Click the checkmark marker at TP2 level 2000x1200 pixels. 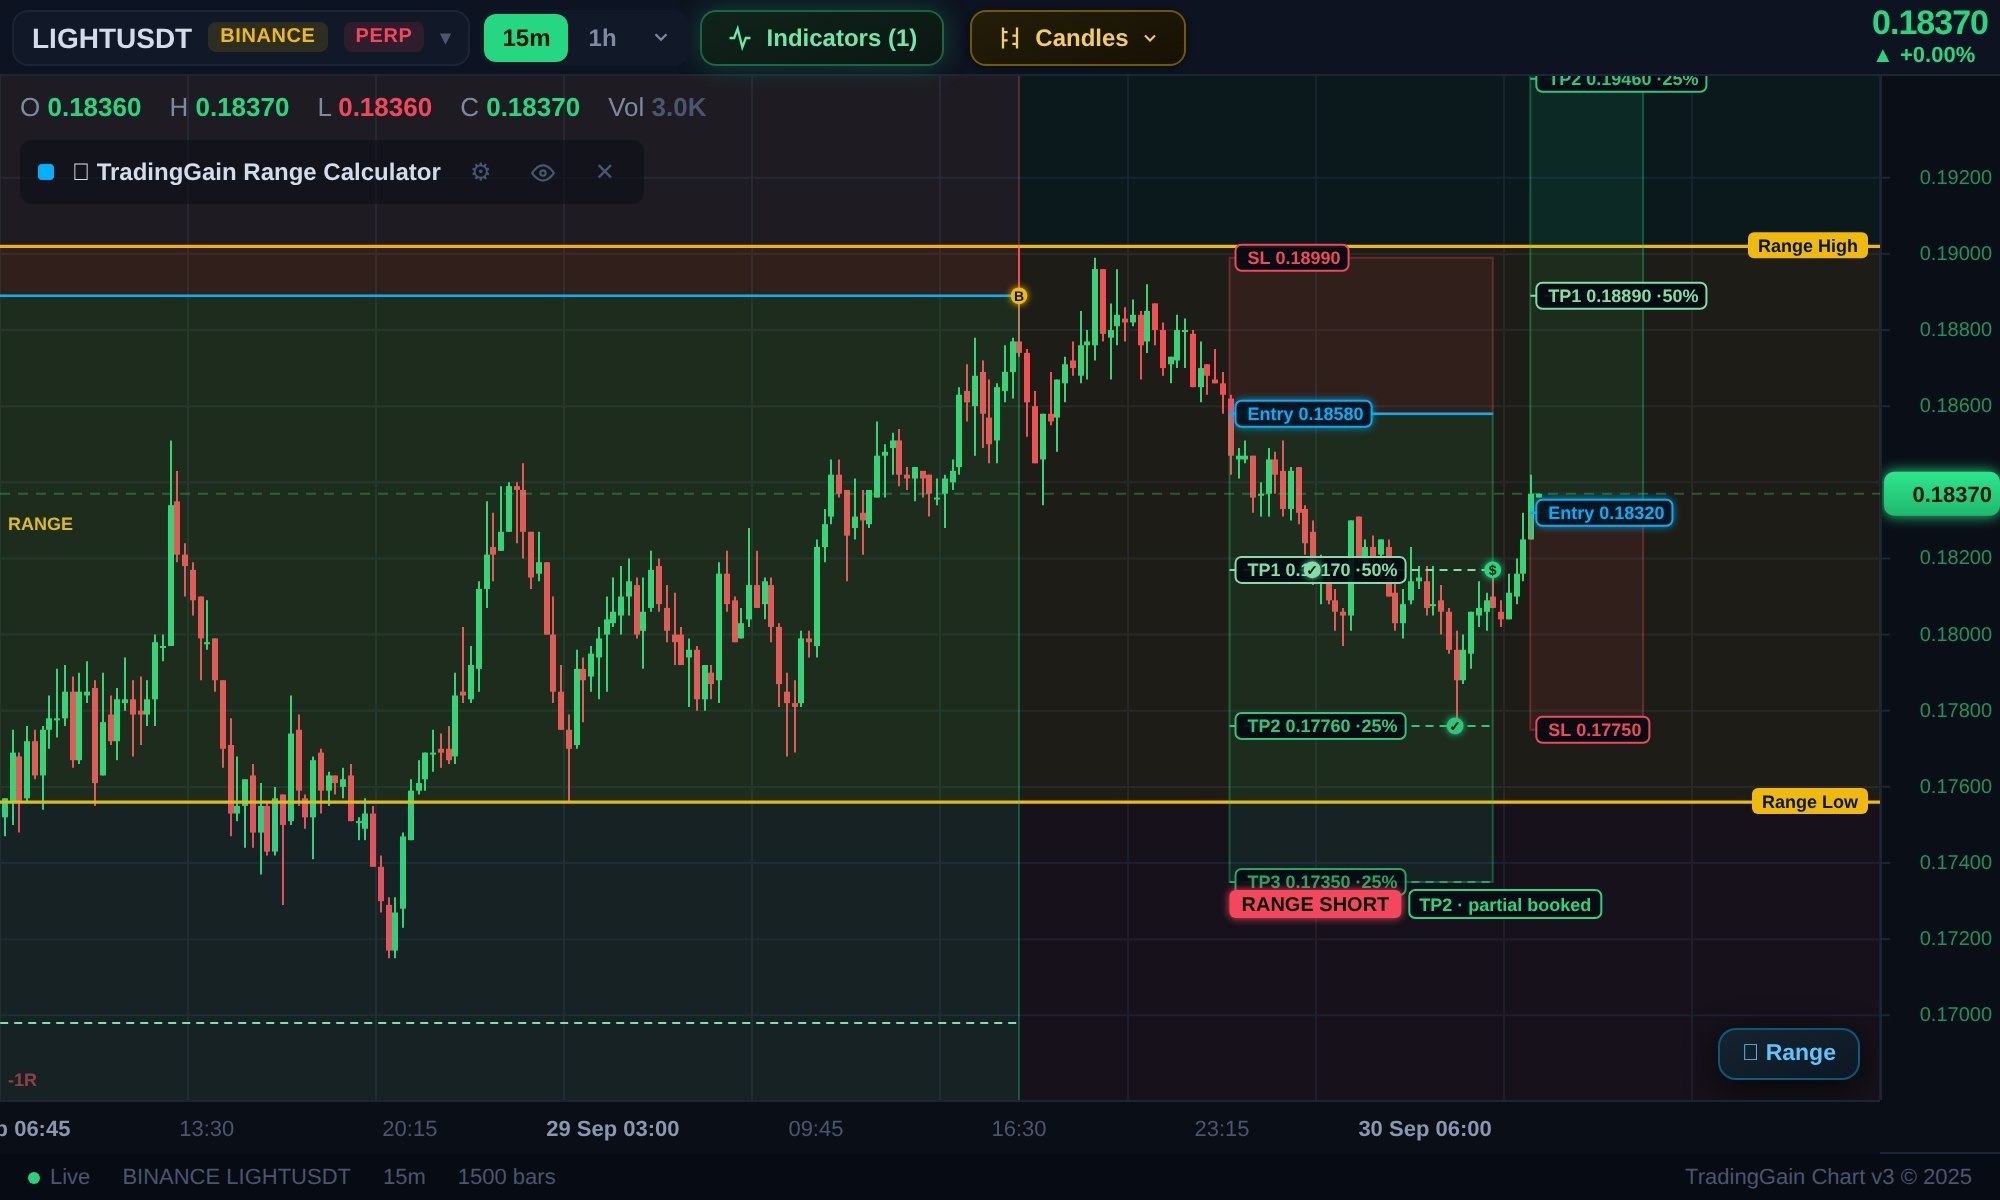click(1455, 726)
